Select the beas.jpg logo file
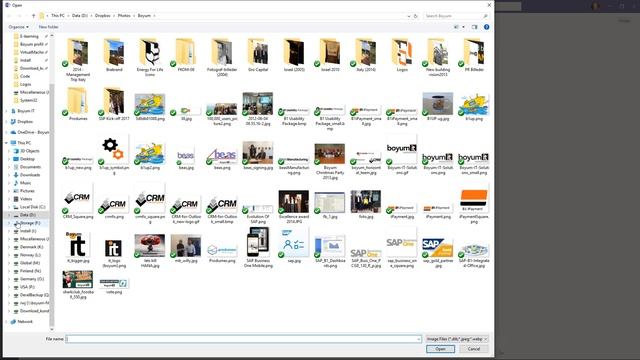 click(x=186, y=159)
